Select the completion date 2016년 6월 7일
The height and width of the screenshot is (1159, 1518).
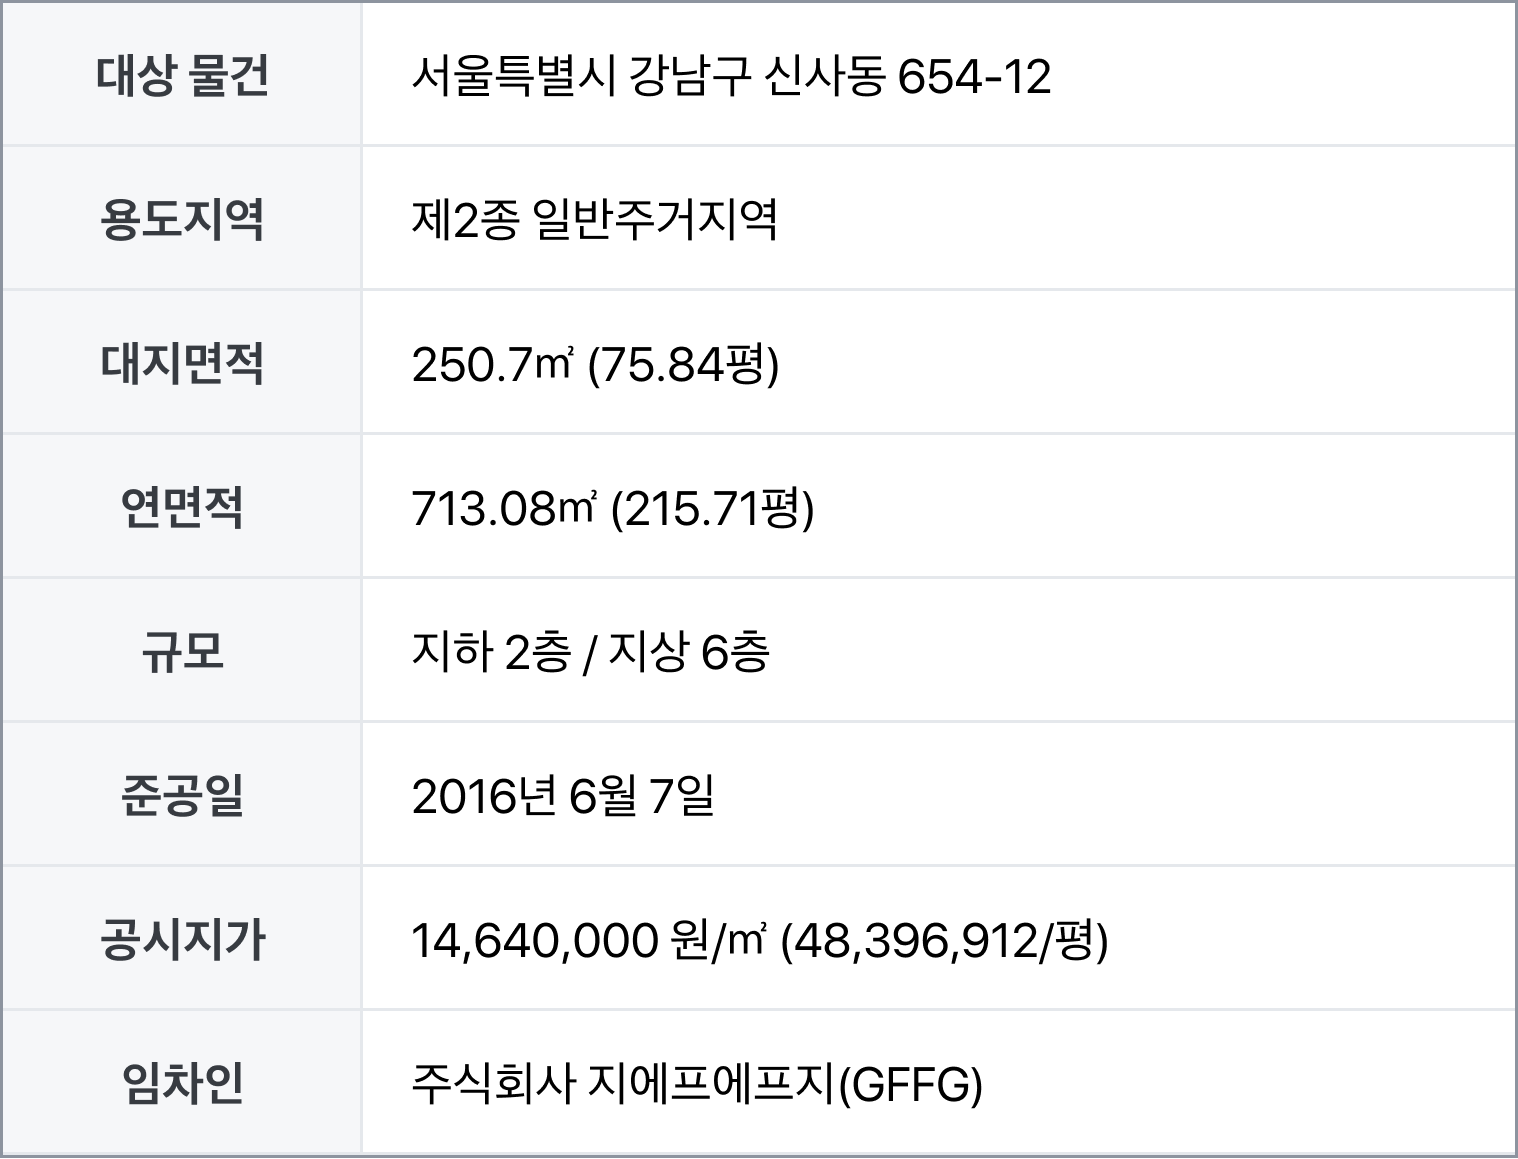click(x=563, y=797)
